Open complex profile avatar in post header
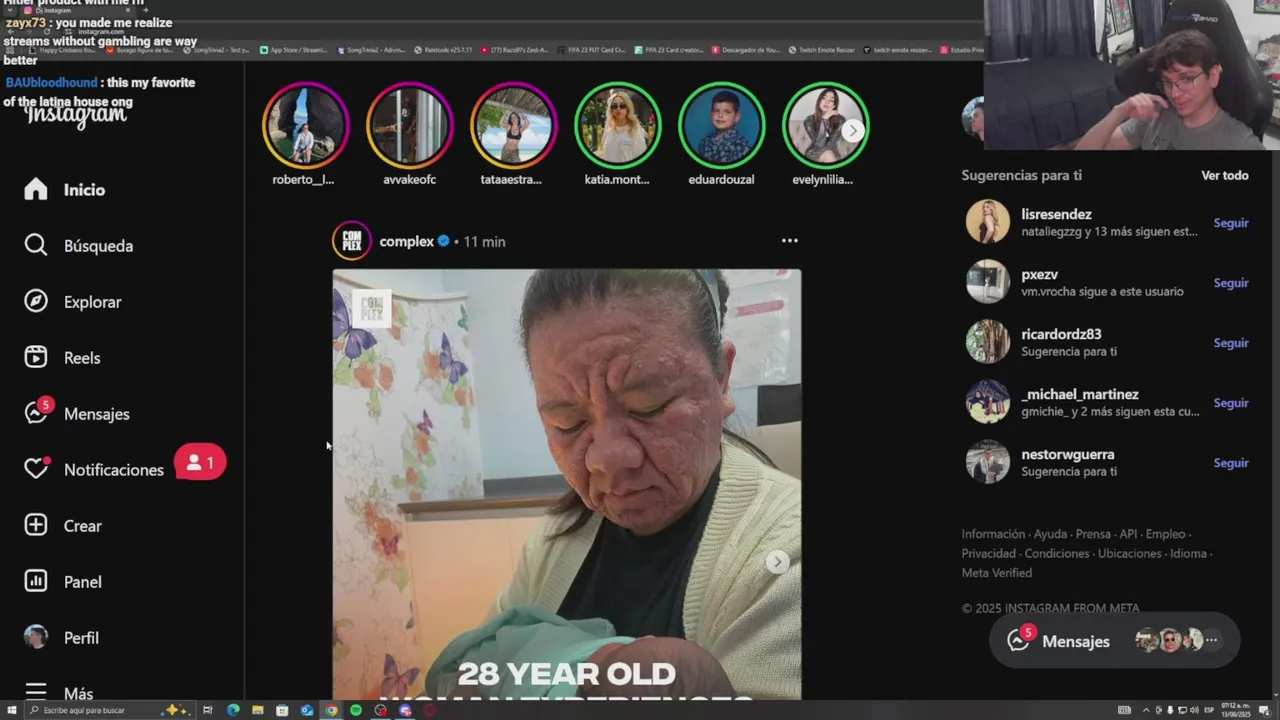 tap(352, 241)
